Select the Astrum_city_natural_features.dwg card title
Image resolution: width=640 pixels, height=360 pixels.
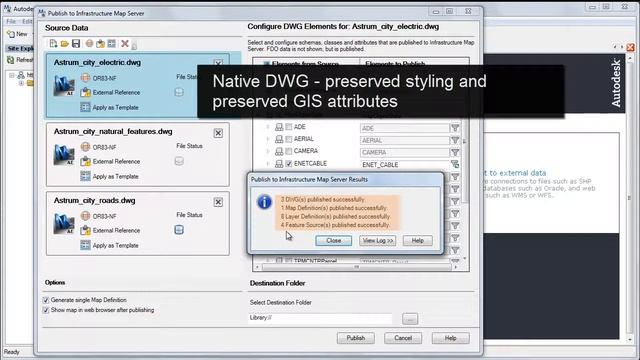click(113, 131)
